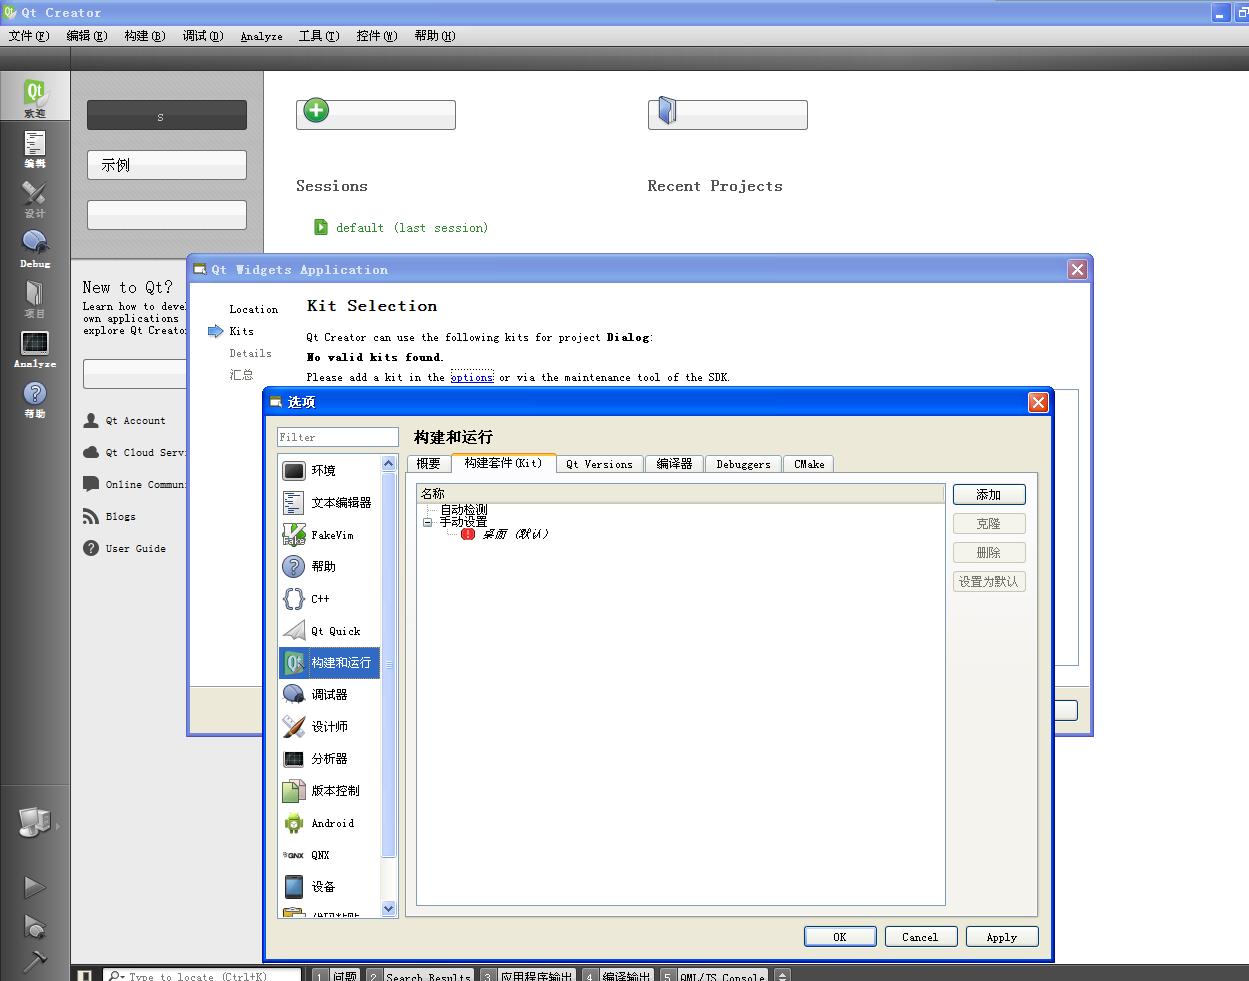Open the 应用程序输出 output pane
1249x981 pixels.
point(527,976)
